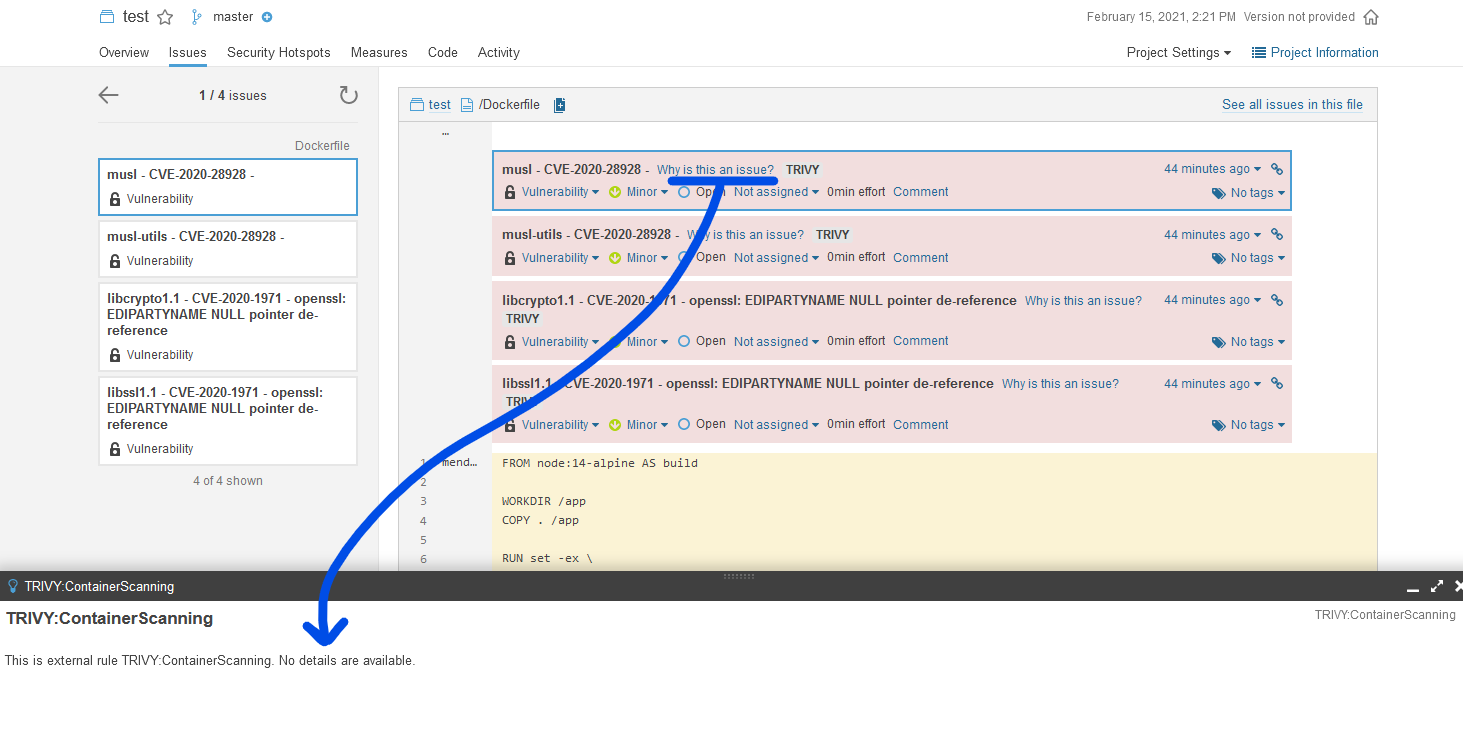Image resolution: width=1463 pixels, height=753 pixels.
Task: Click See all issues in this file
Action: coord(1292,104)
